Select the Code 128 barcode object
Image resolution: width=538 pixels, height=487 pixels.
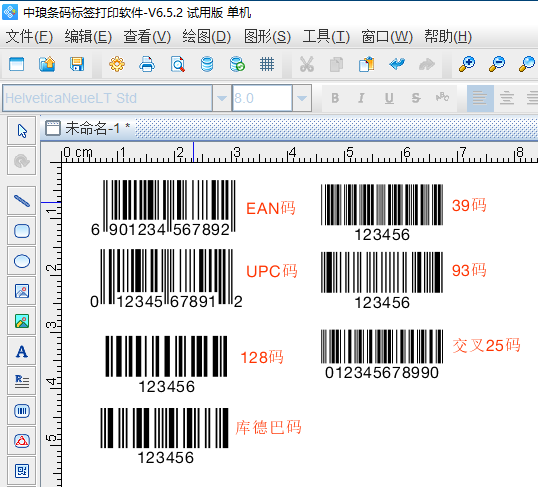tap(166, 364)
